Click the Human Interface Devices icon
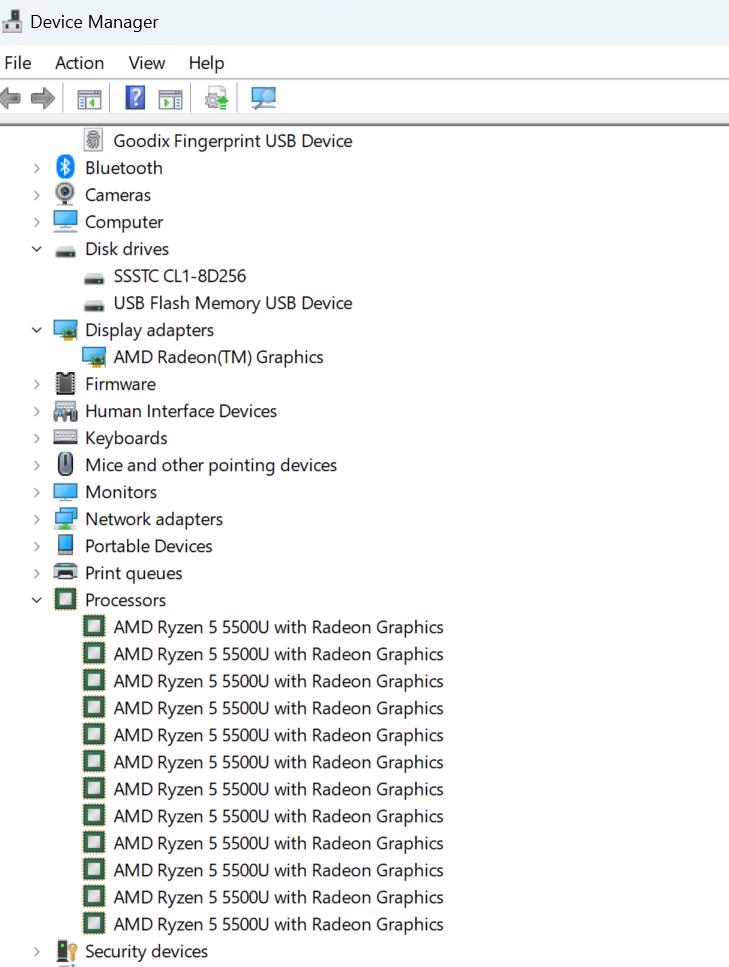 point(65,411)
